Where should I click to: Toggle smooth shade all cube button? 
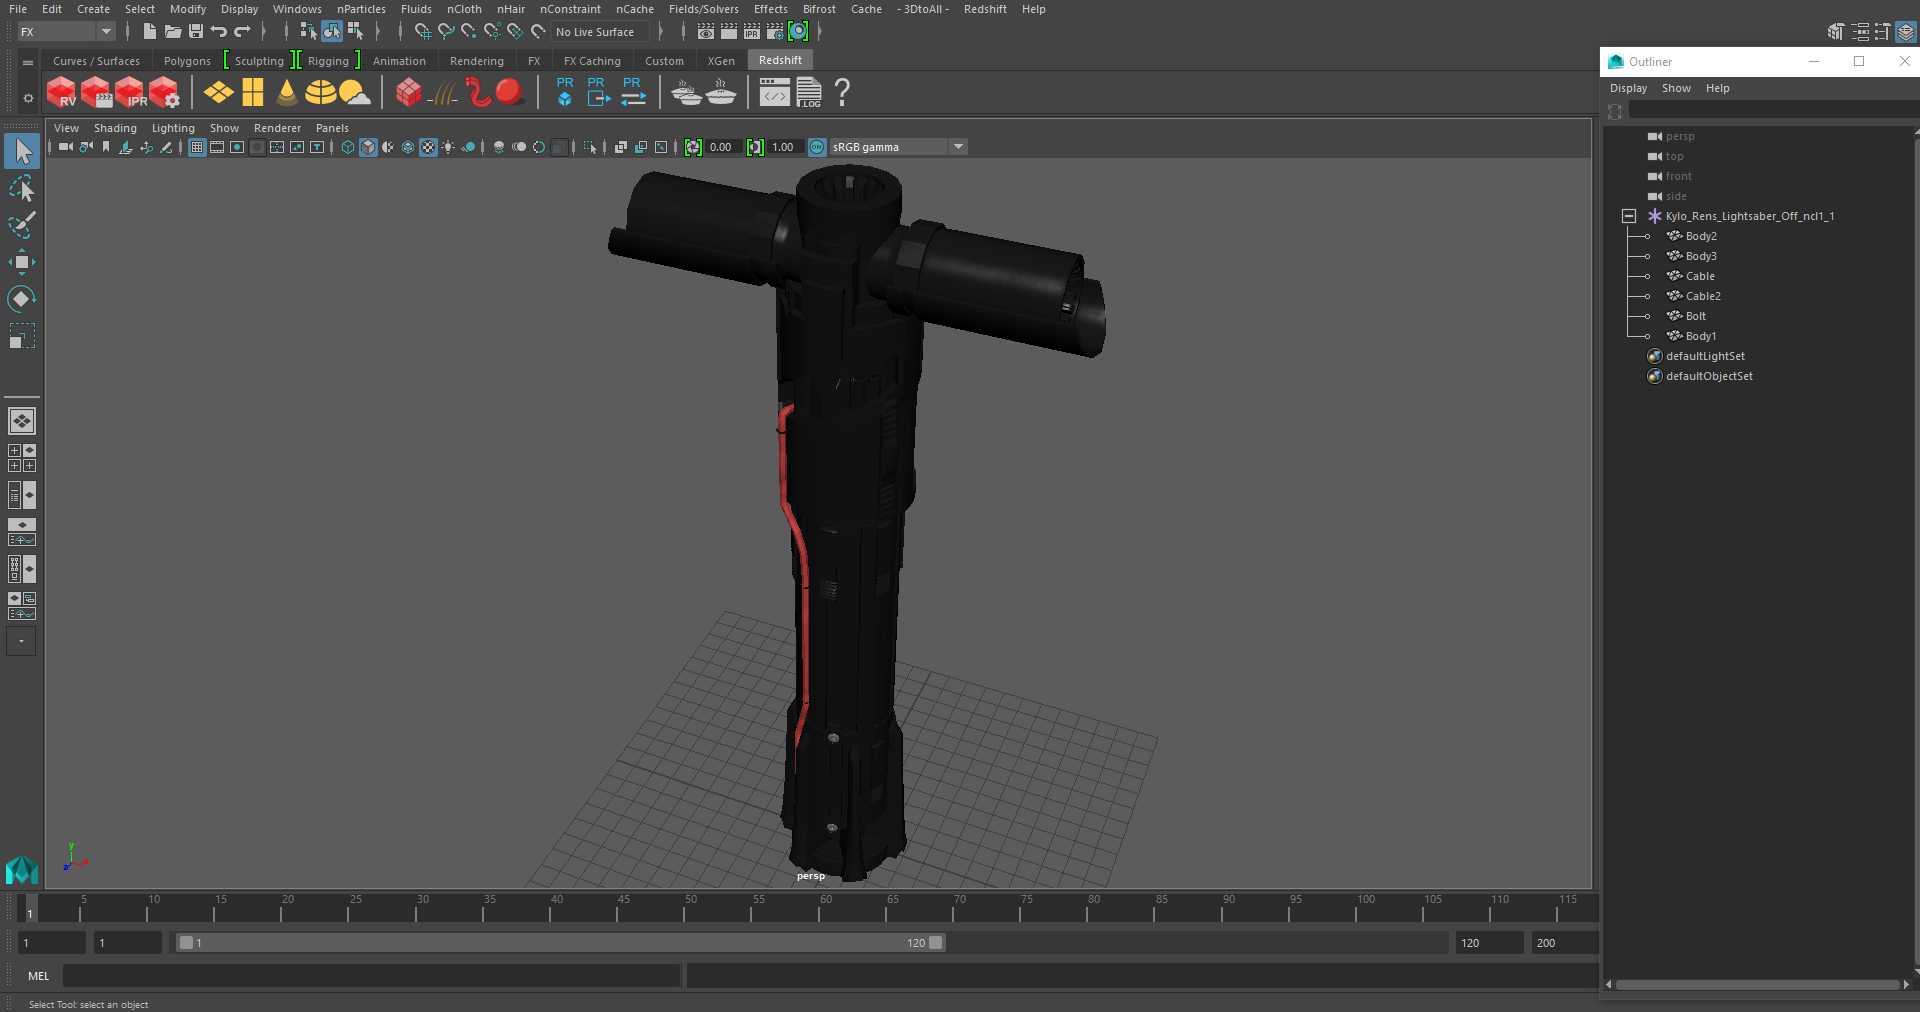(368, 147)
